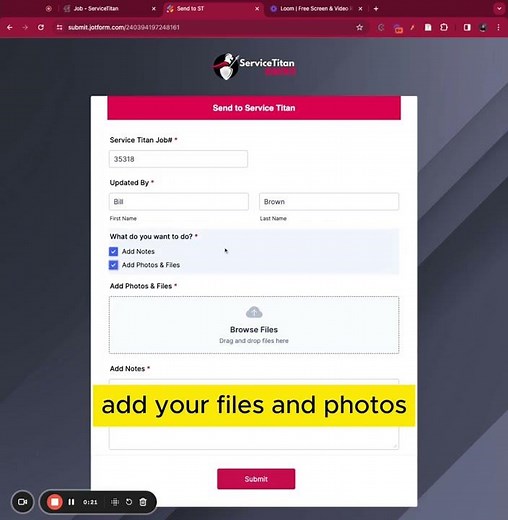Open Chrome three-dot menu

click(498, 27)
